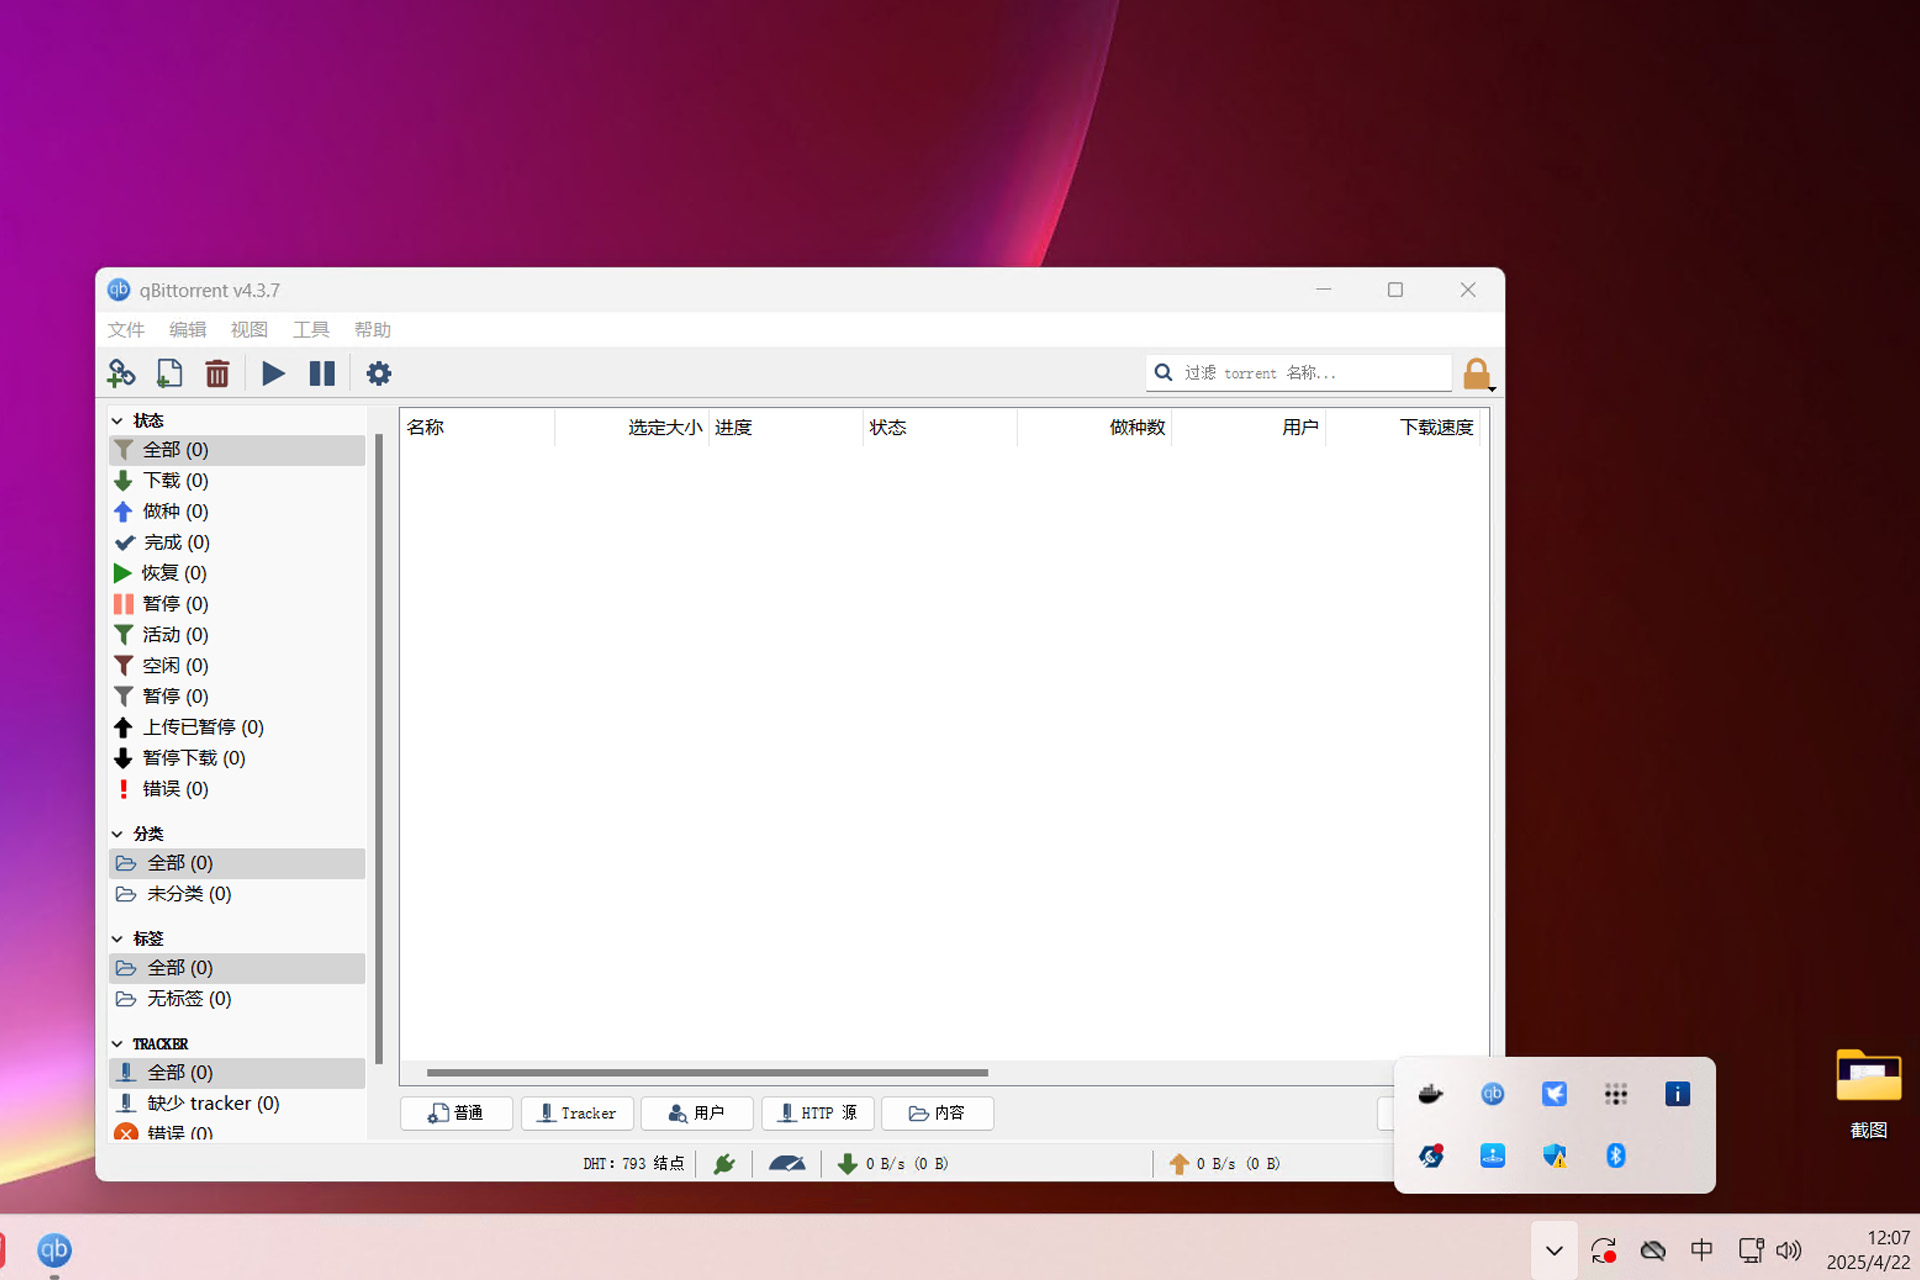Click the dotted grid tray icon

point(1616,1094)
